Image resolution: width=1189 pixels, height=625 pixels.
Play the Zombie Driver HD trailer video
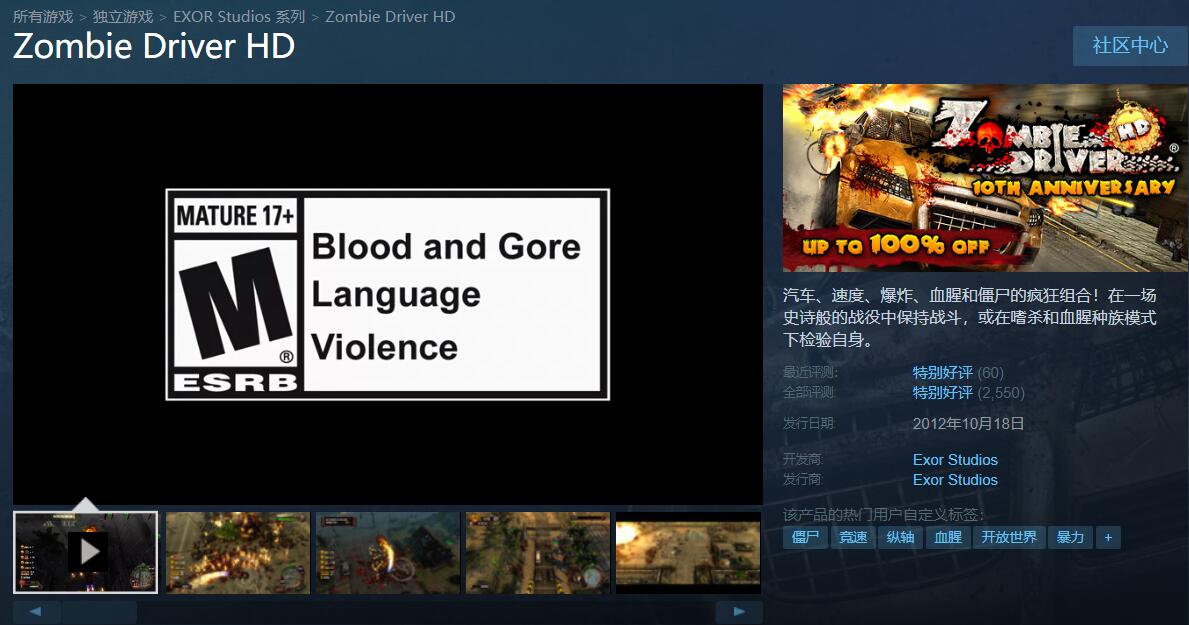pyautogui.click(x=86, y=552)
